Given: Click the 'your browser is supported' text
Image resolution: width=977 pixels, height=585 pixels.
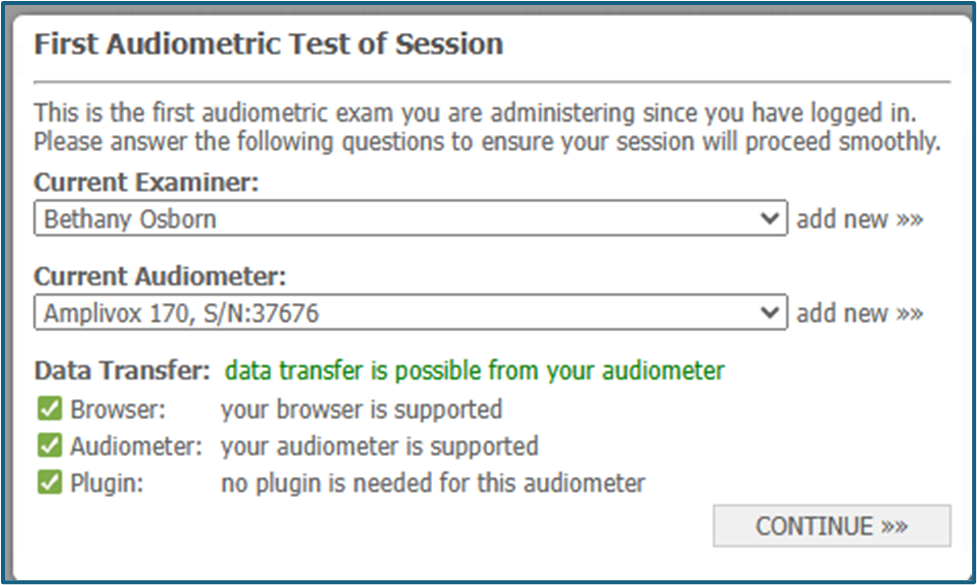Looking at the screenshot, I should (361, 409).
